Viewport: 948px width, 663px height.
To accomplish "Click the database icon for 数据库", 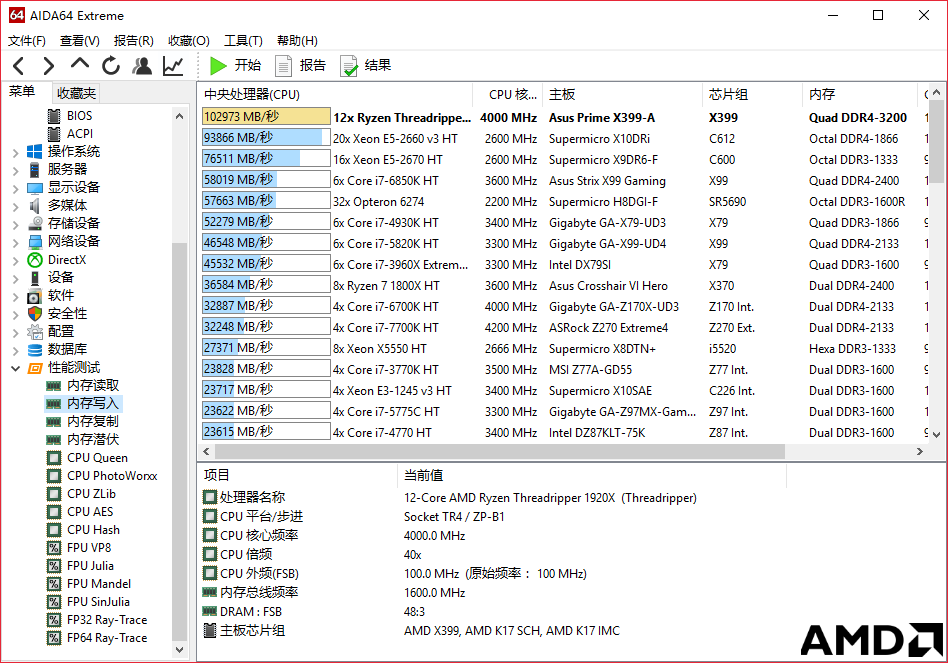I will coord(34,349).
